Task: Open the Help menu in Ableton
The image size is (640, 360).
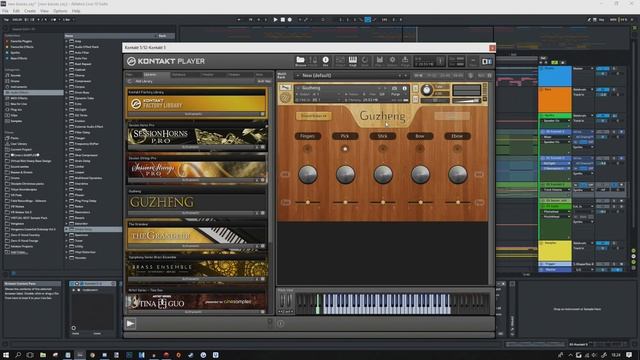Action: [x=76, y=11]
